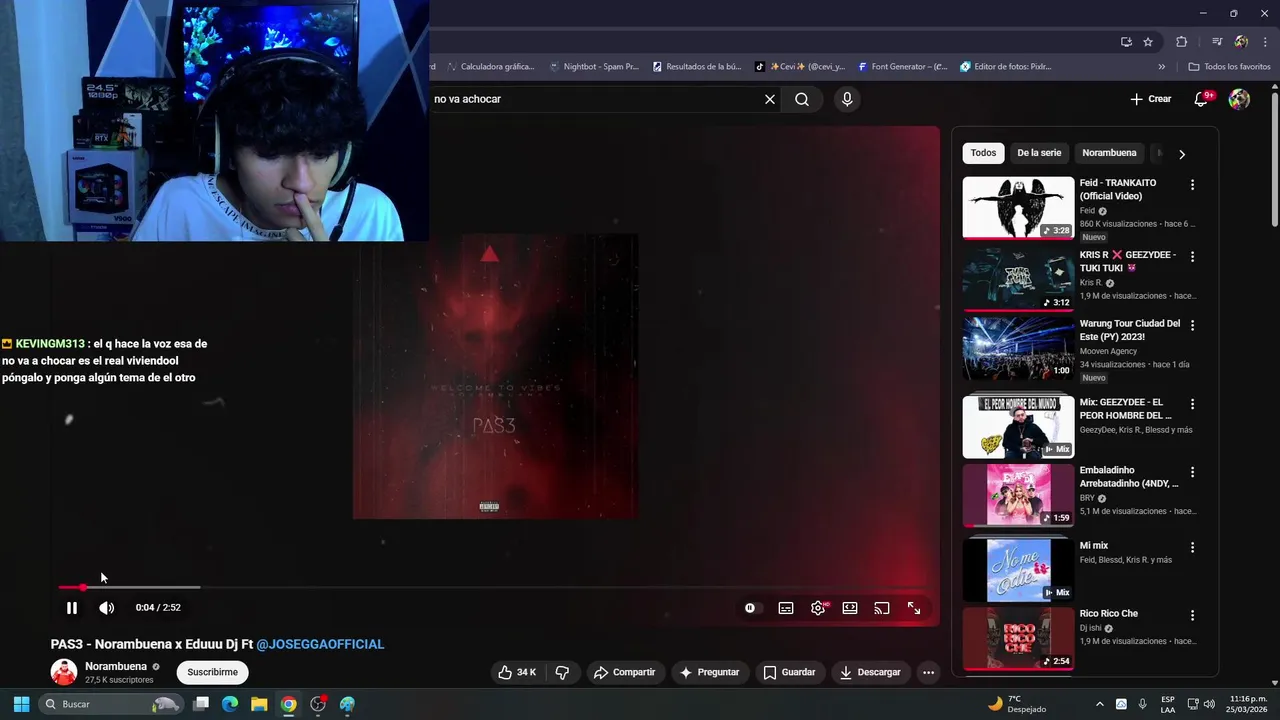Select the De la serie chip
This screenshot has width=1280, height=720.
pos(1039,153)
